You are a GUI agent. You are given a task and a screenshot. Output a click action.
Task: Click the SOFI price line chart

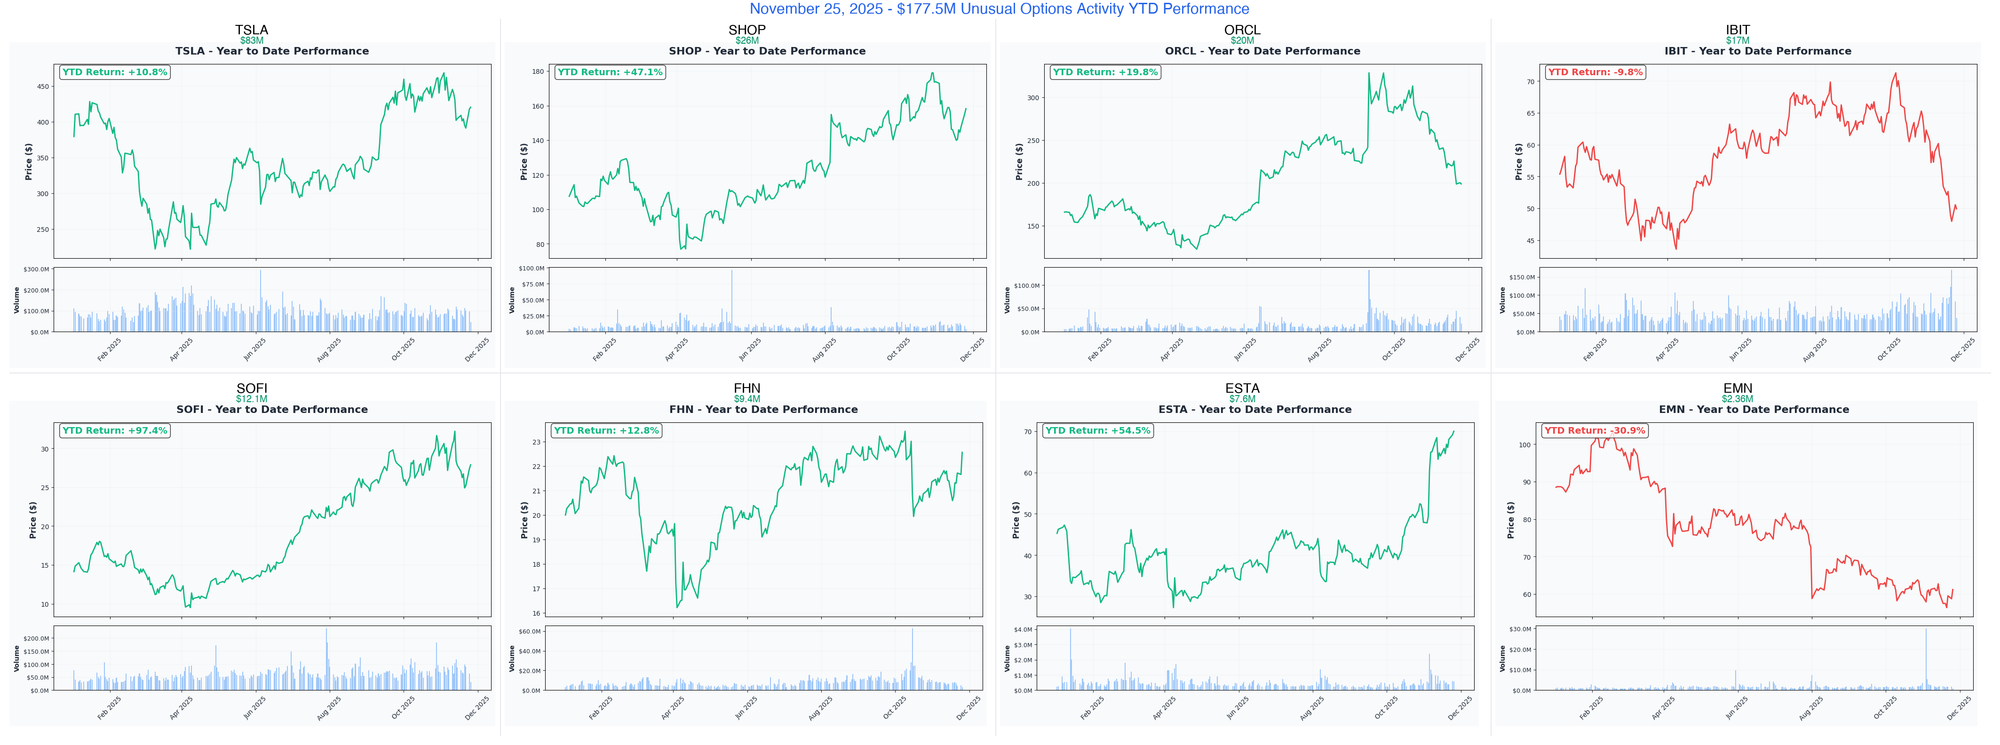click(272, 520)
